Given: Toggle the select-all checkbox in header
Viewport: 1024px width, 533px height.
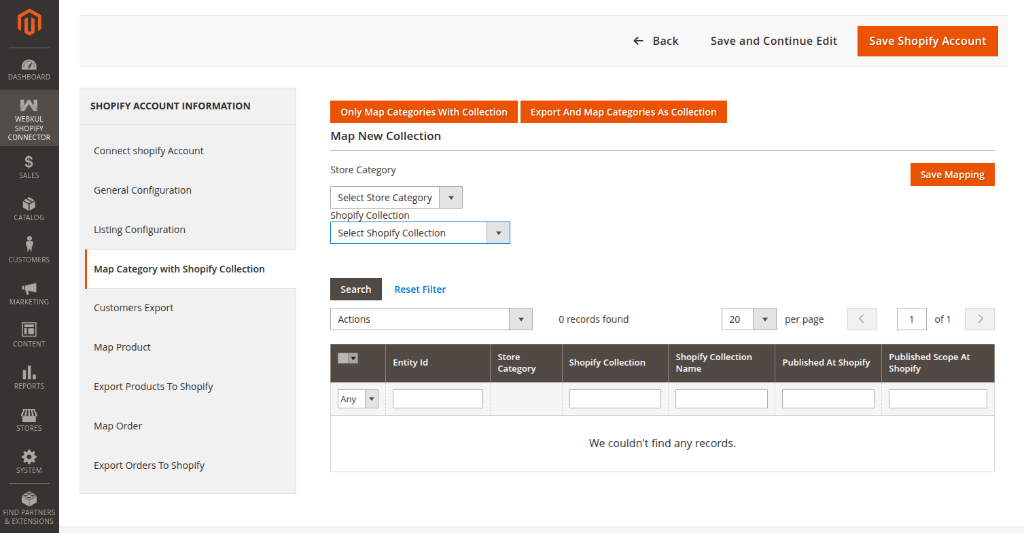Looking at the screenshot, I should tap(347, 358).
